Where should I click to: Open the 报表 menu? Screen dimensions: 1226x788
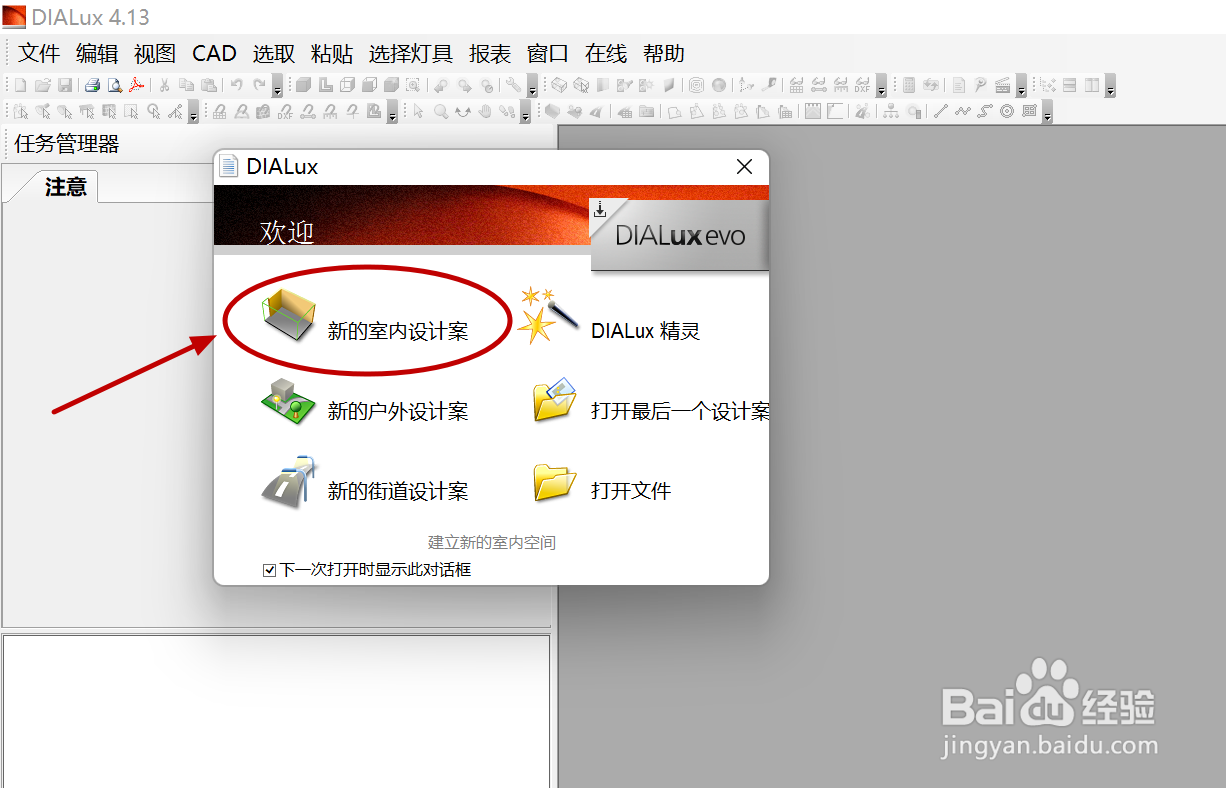coord(490,53)
